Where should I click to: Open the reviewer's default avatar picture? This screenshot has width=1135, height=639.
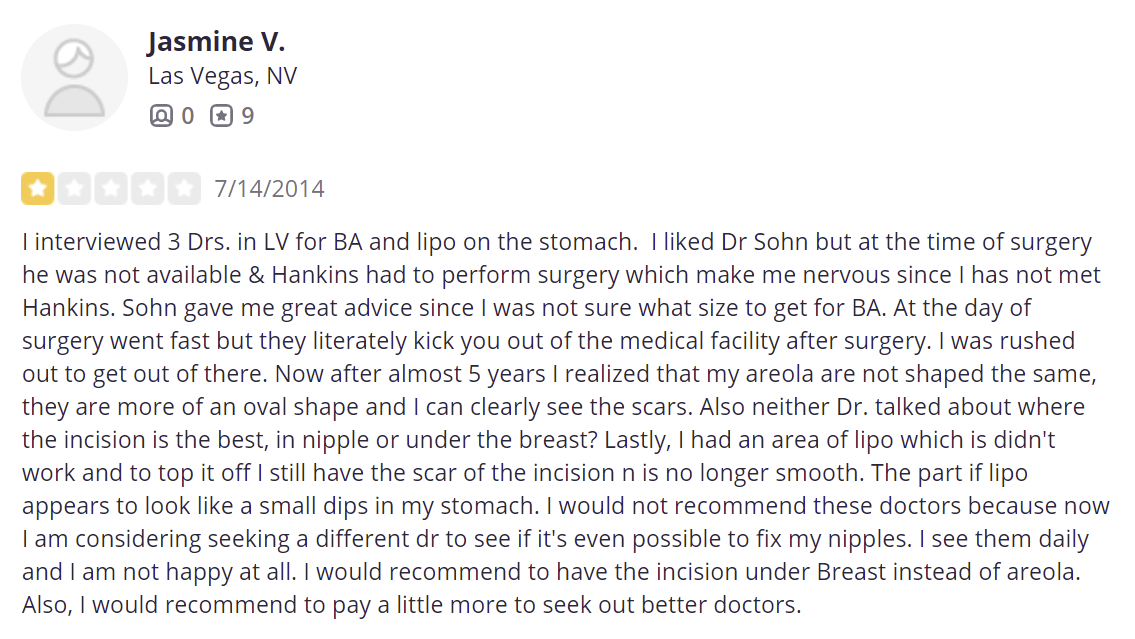(x=74, y=77)
